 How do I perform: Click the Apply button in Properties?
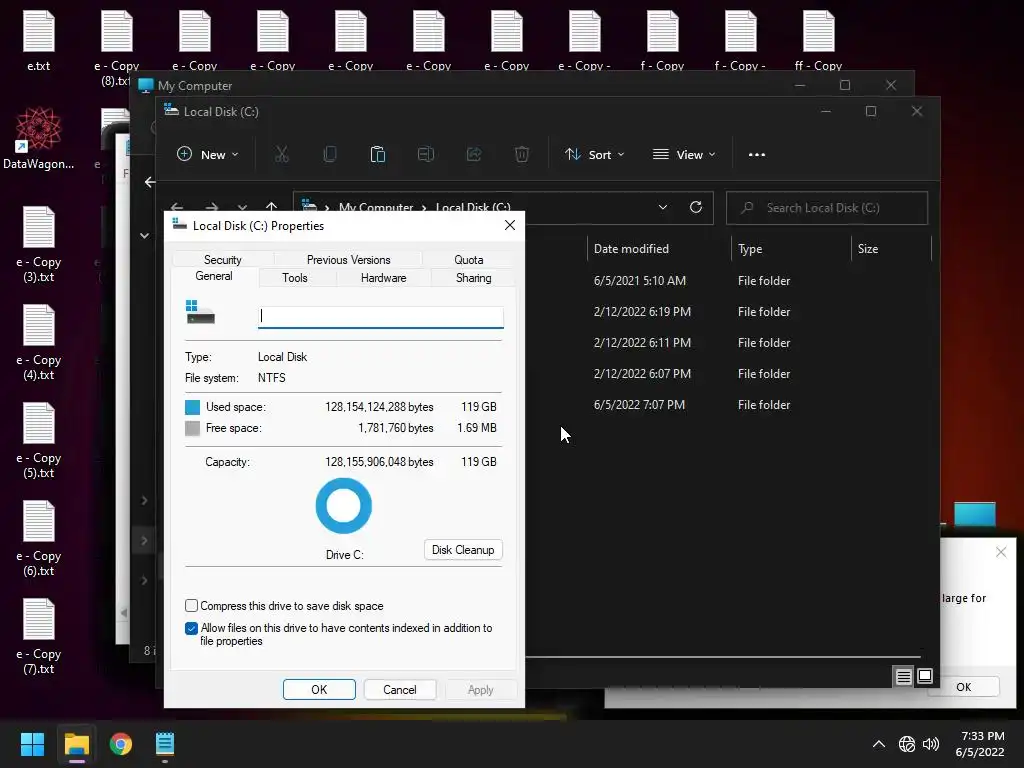pyautogui.click(x=481, y=690)
